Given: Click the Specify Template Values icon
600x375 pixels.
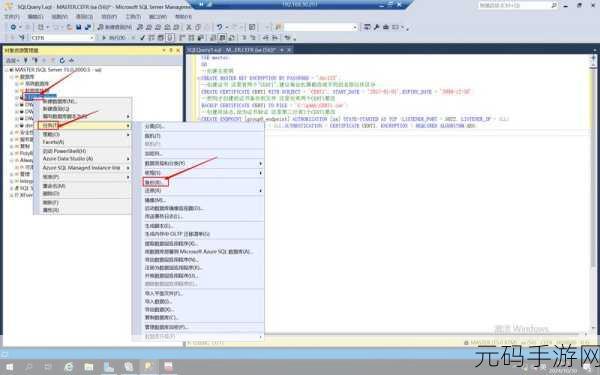Looking at the screenshot, I should 287,38.
